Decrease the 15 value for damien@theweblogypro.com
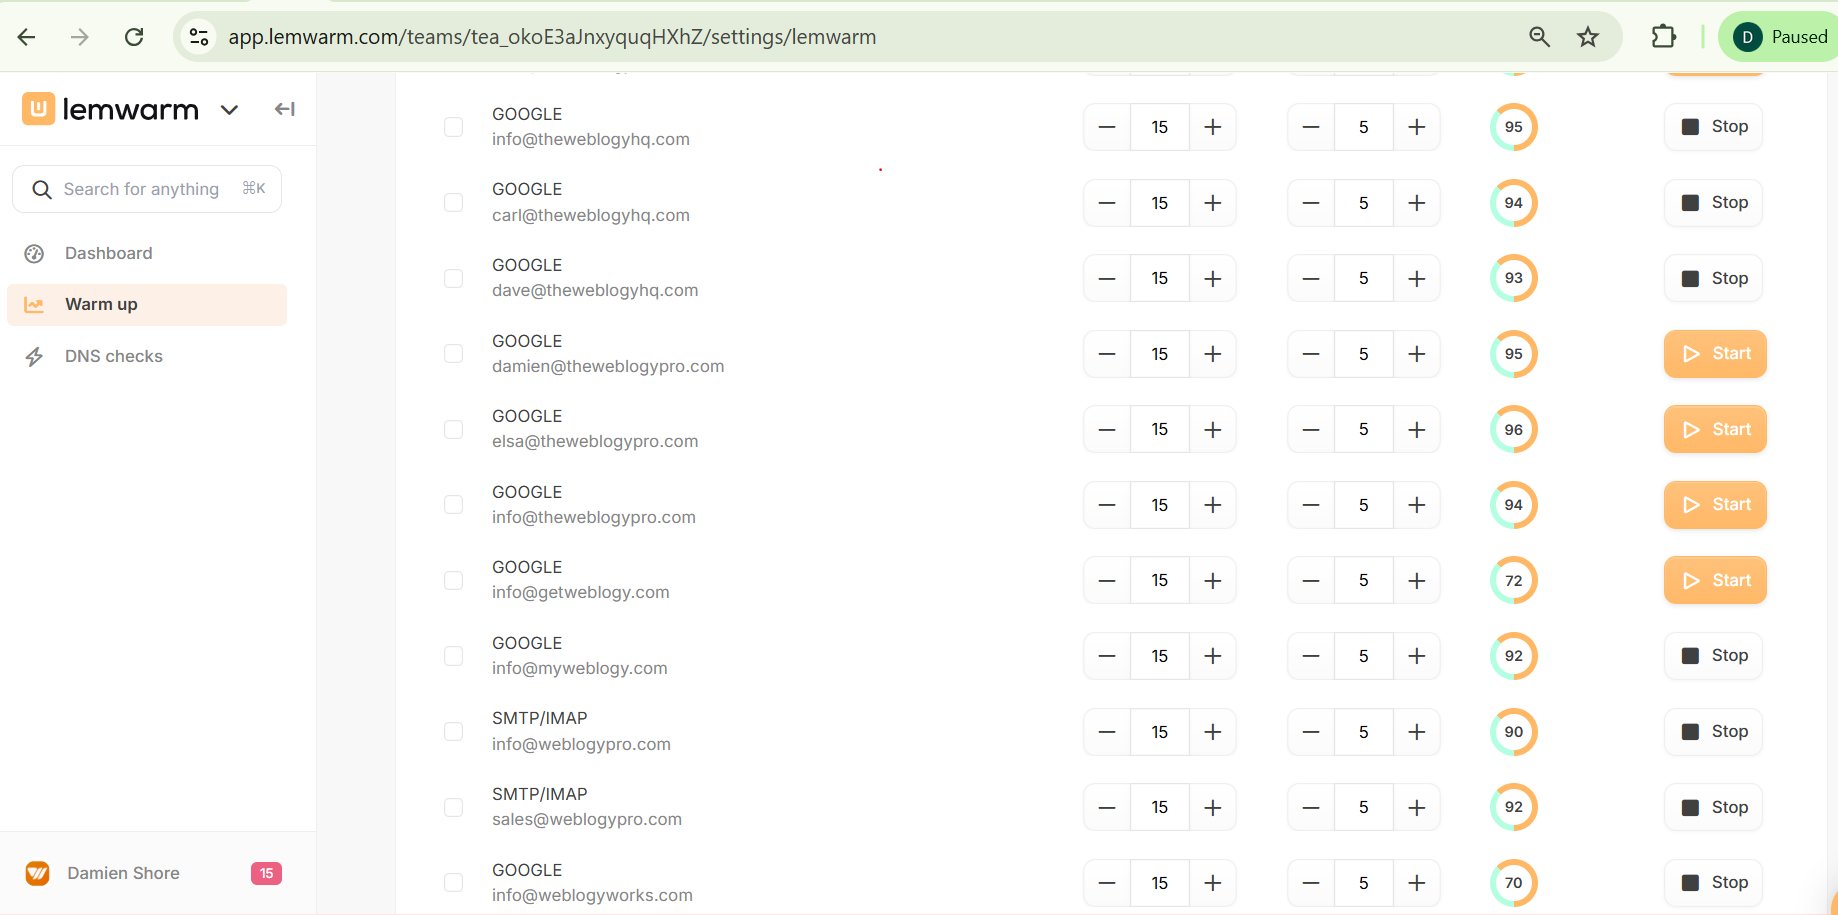Viewport: 1838px width, 915px height. click(x=1107, y=354)
